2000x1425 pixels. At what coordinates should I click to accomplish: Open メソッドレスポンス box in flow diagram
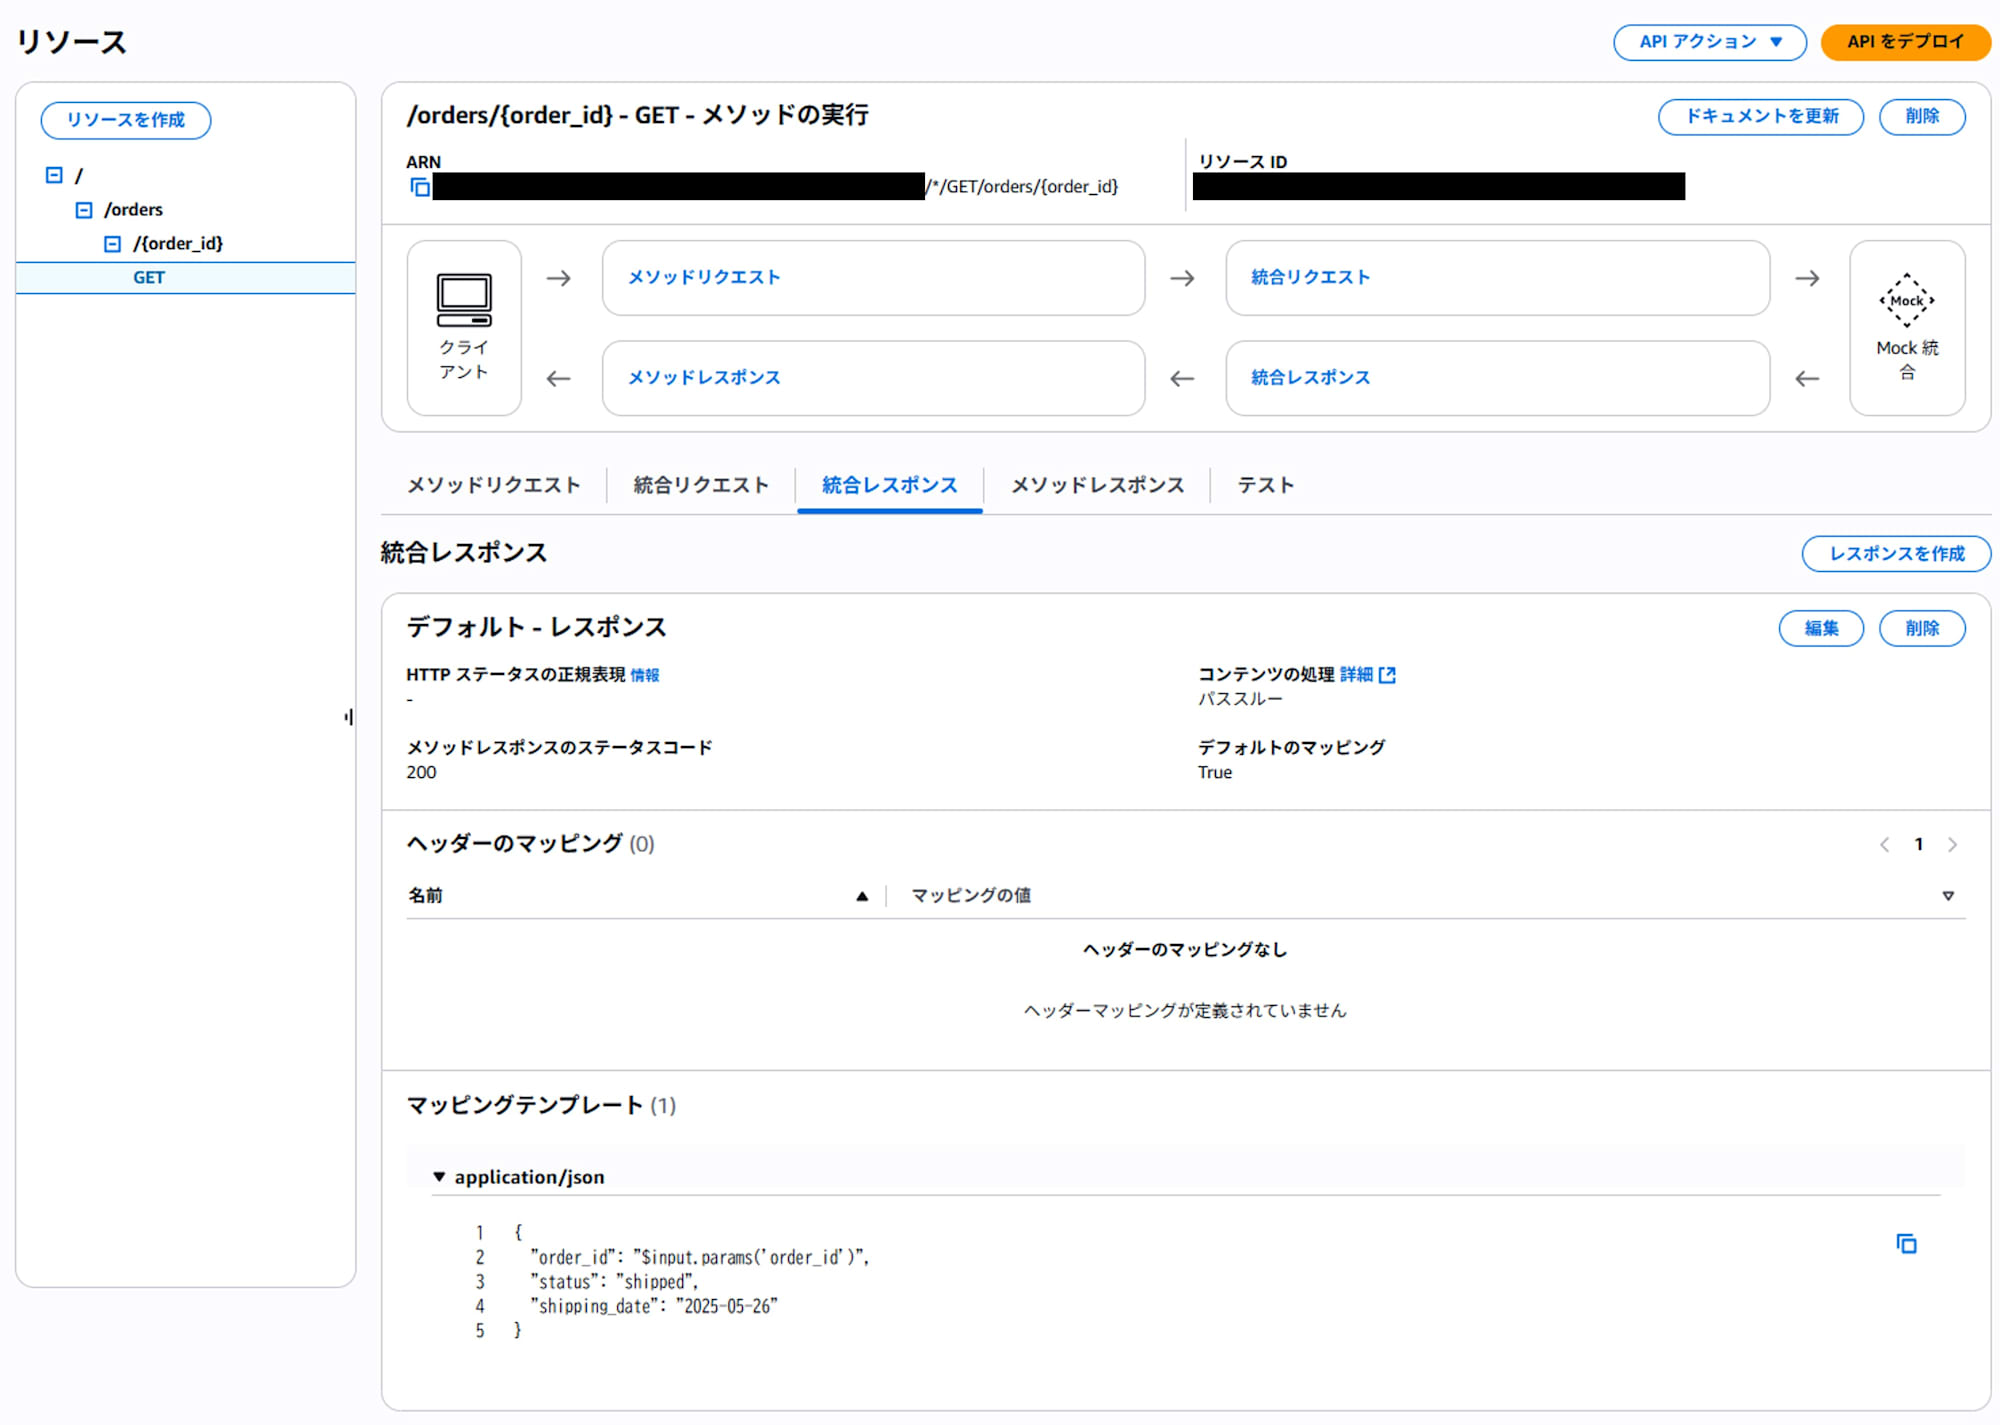[x=873, y=378]
